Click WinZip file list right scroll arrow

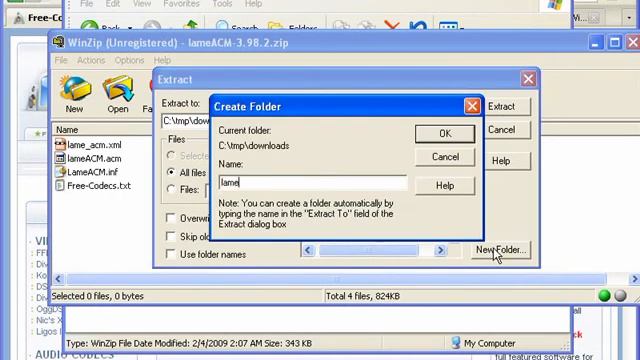pos(634,279)
